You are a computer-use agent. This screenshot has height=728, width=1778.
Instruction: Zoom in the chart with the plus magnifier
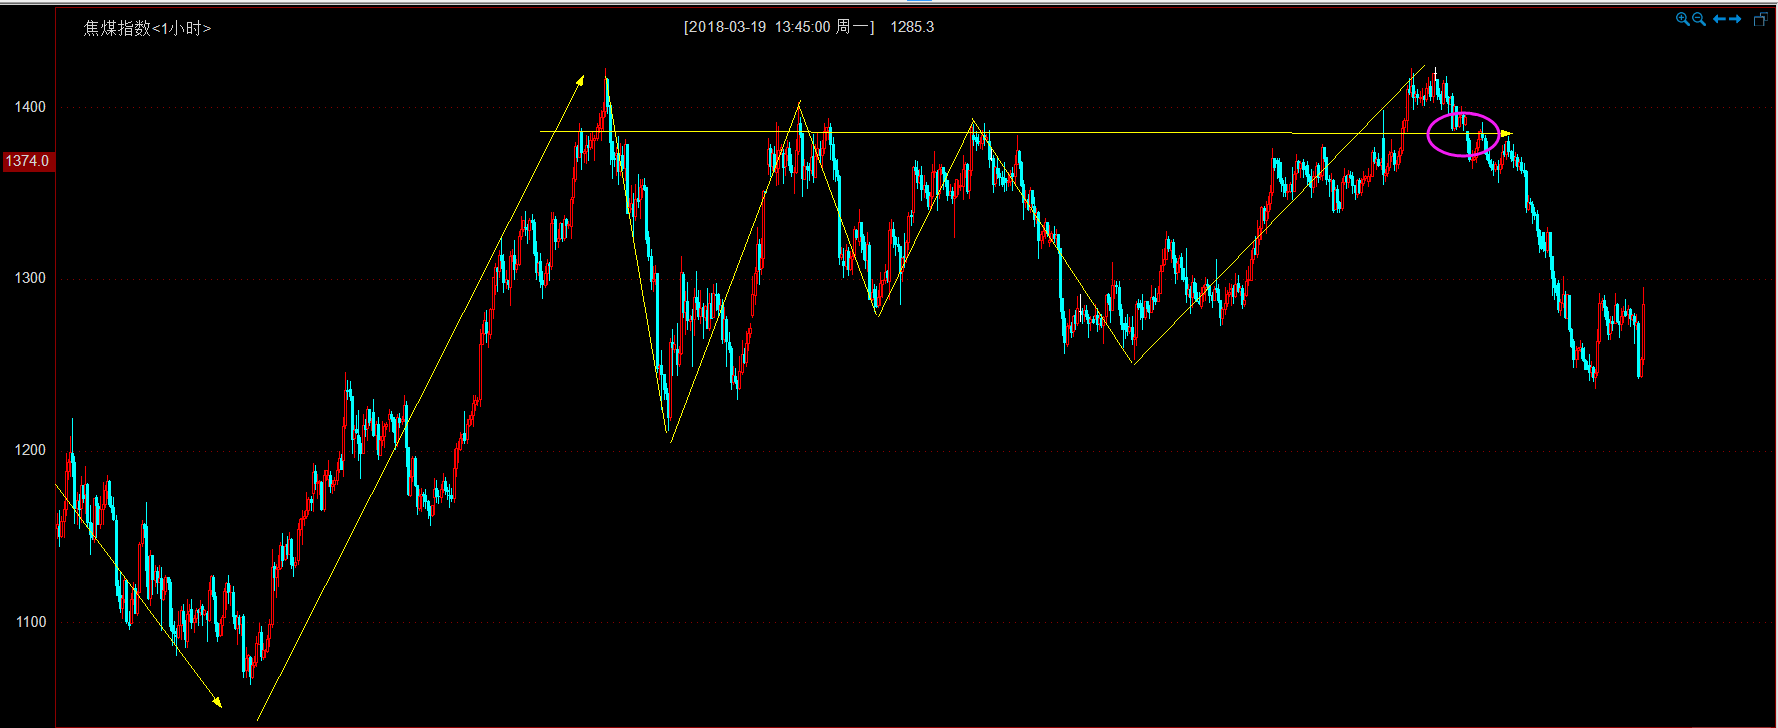click(1683, 19)
